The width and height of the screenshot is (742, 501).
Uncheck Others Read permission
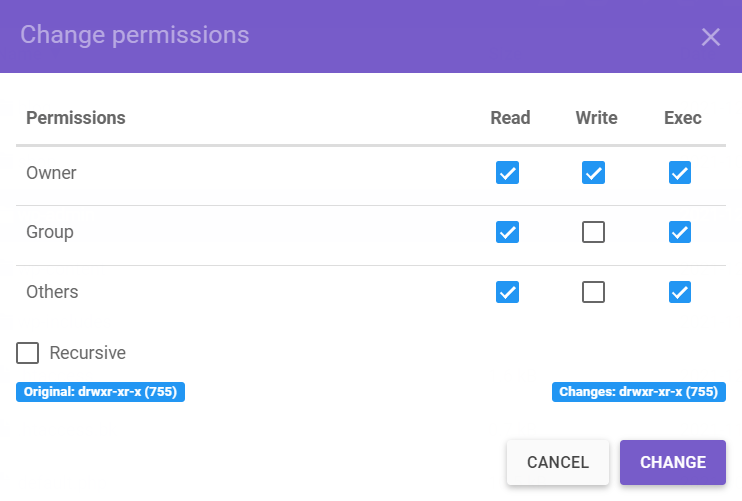tap(507, 292)
